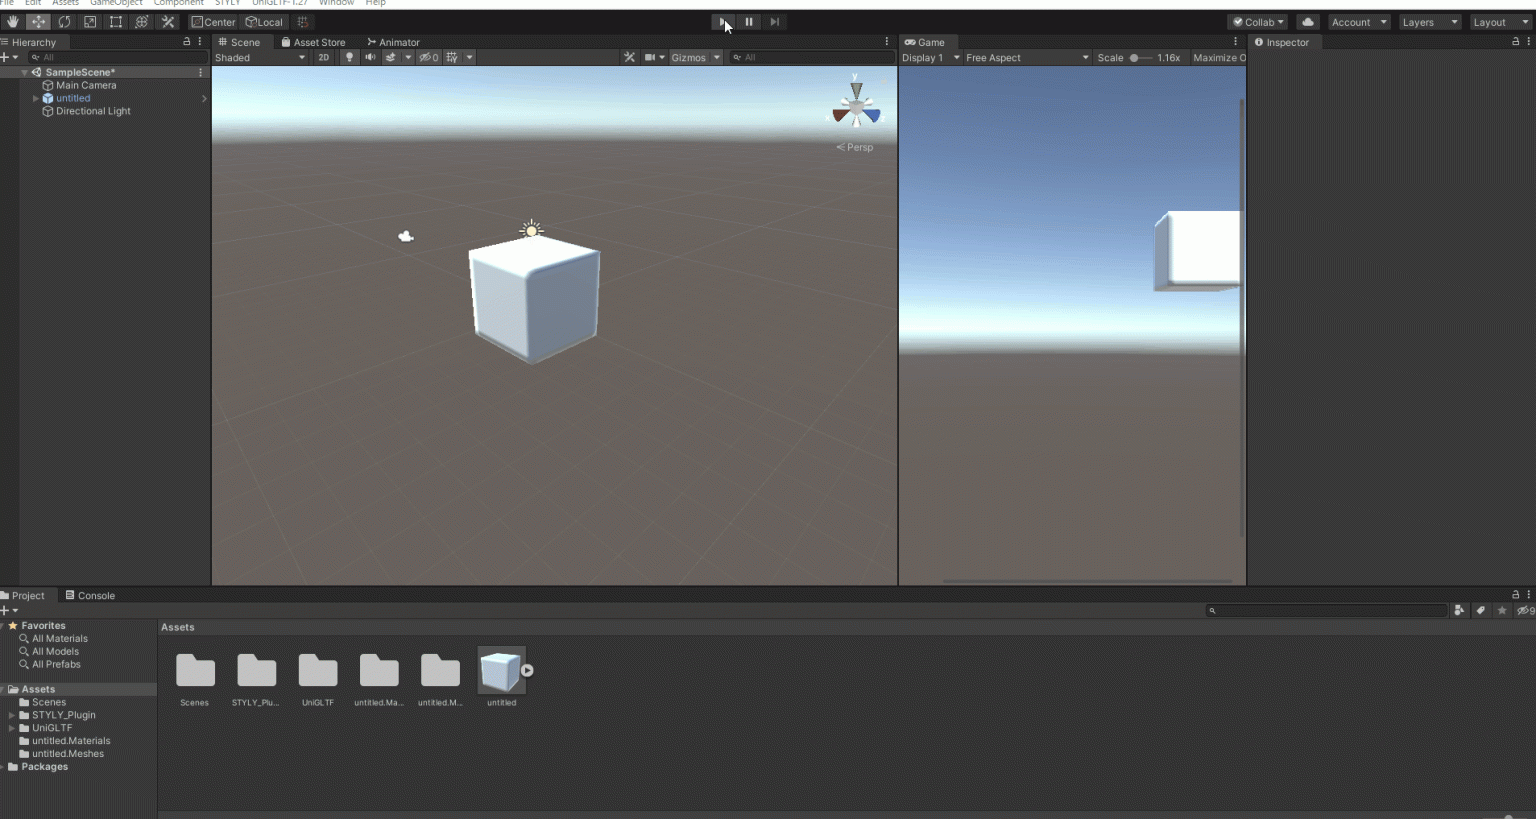1536x819 pixels.
Task: Open the Free Aspect dropdown
Action: (1027, 58)
